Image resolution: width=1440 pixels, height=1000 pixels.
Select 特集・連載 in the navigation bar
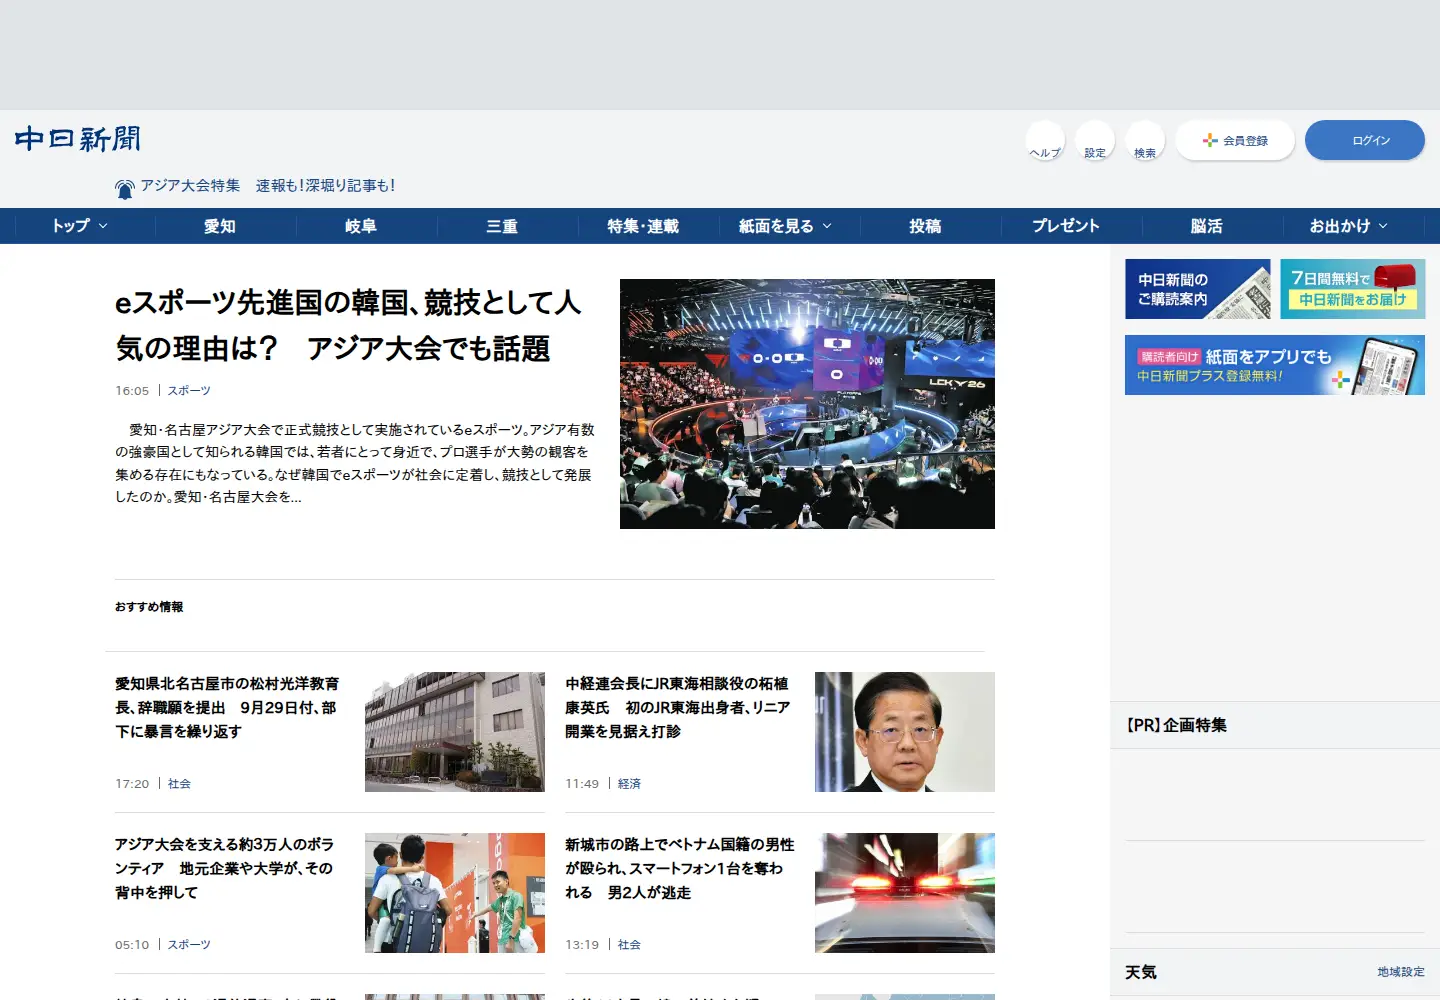click(x=643, y=226)
